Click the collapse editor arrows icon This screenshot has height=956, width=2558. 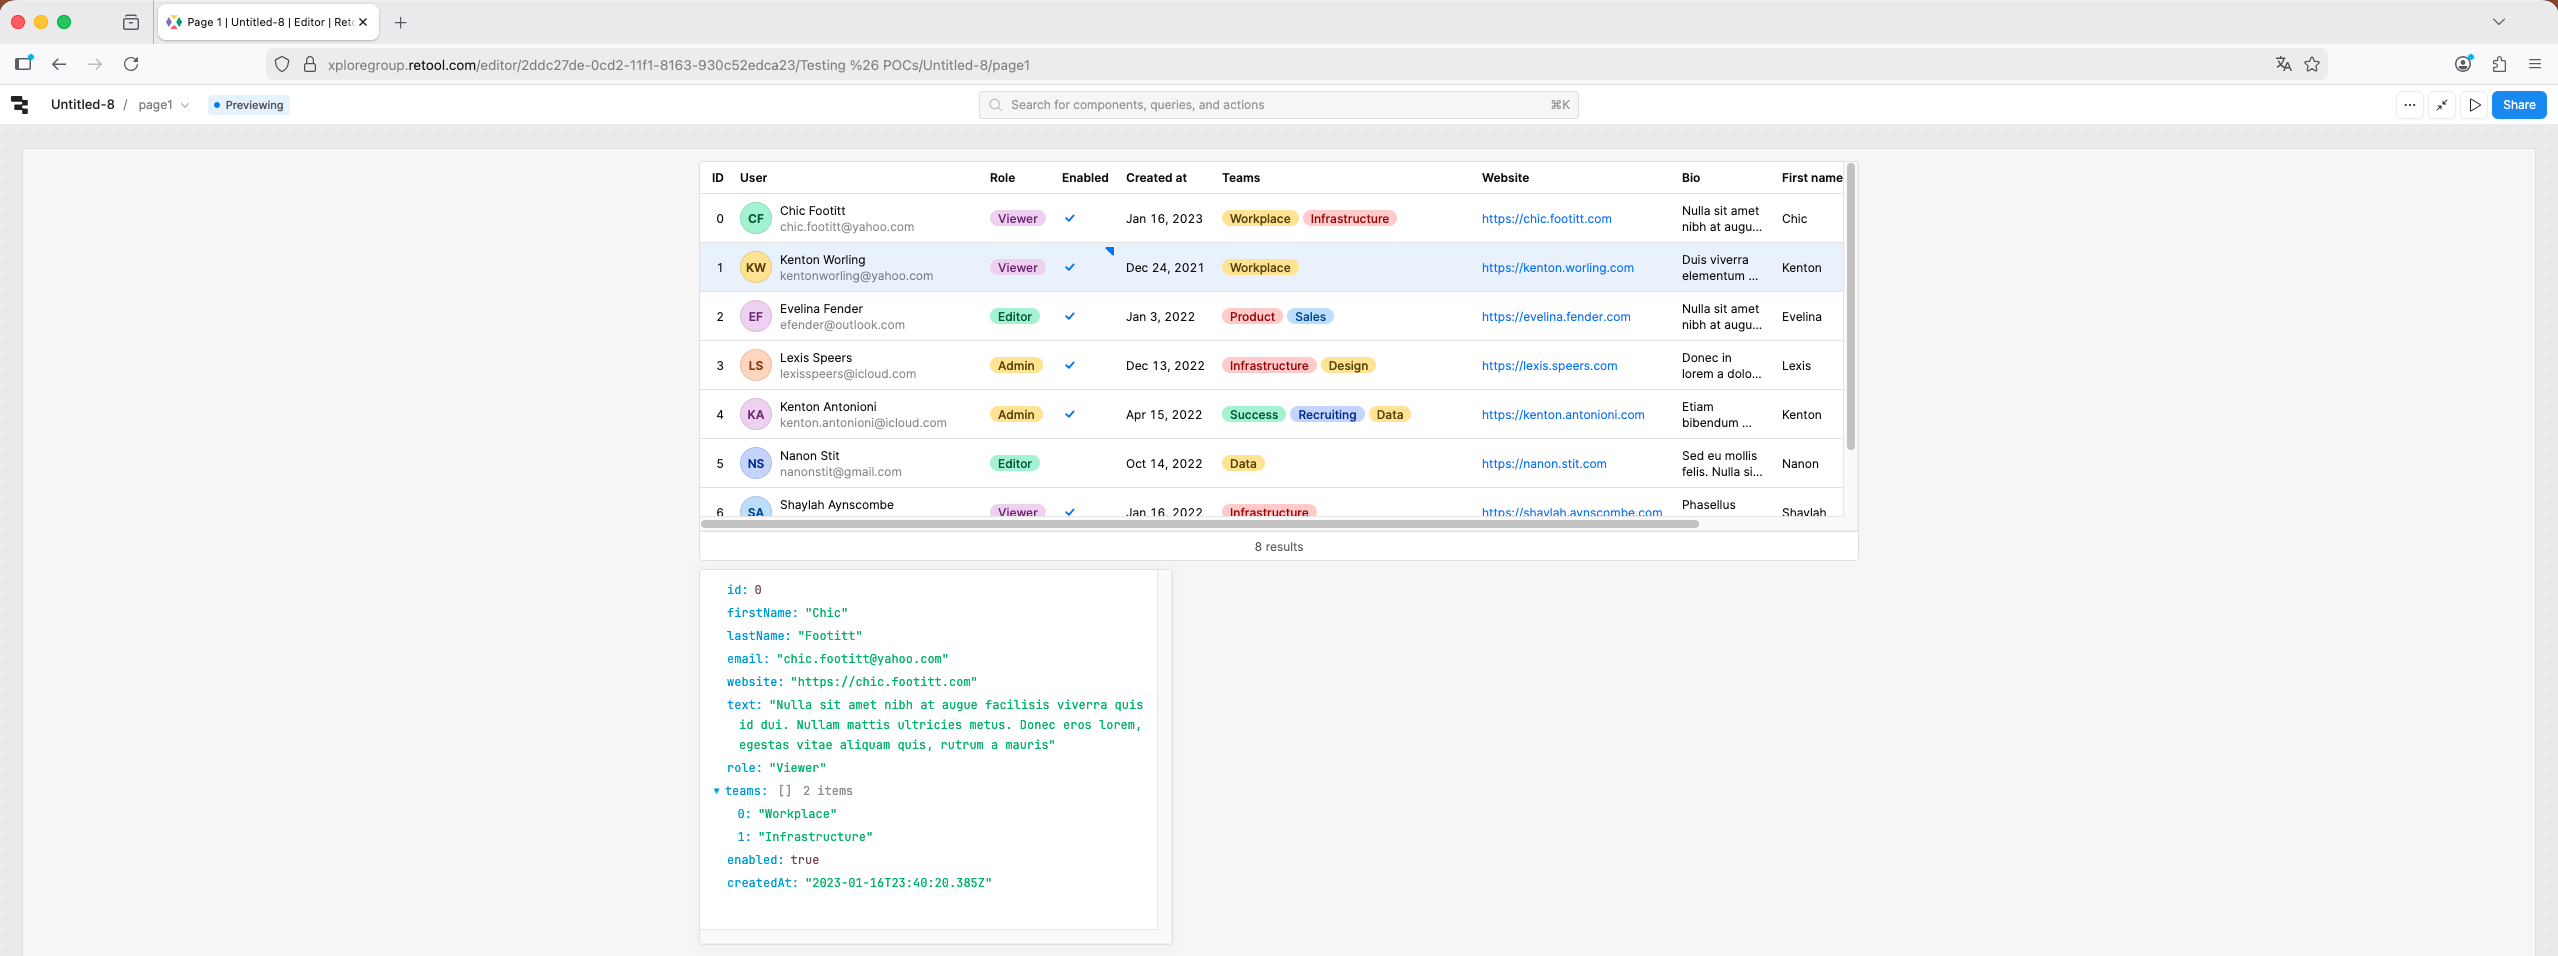[2442, 105]
